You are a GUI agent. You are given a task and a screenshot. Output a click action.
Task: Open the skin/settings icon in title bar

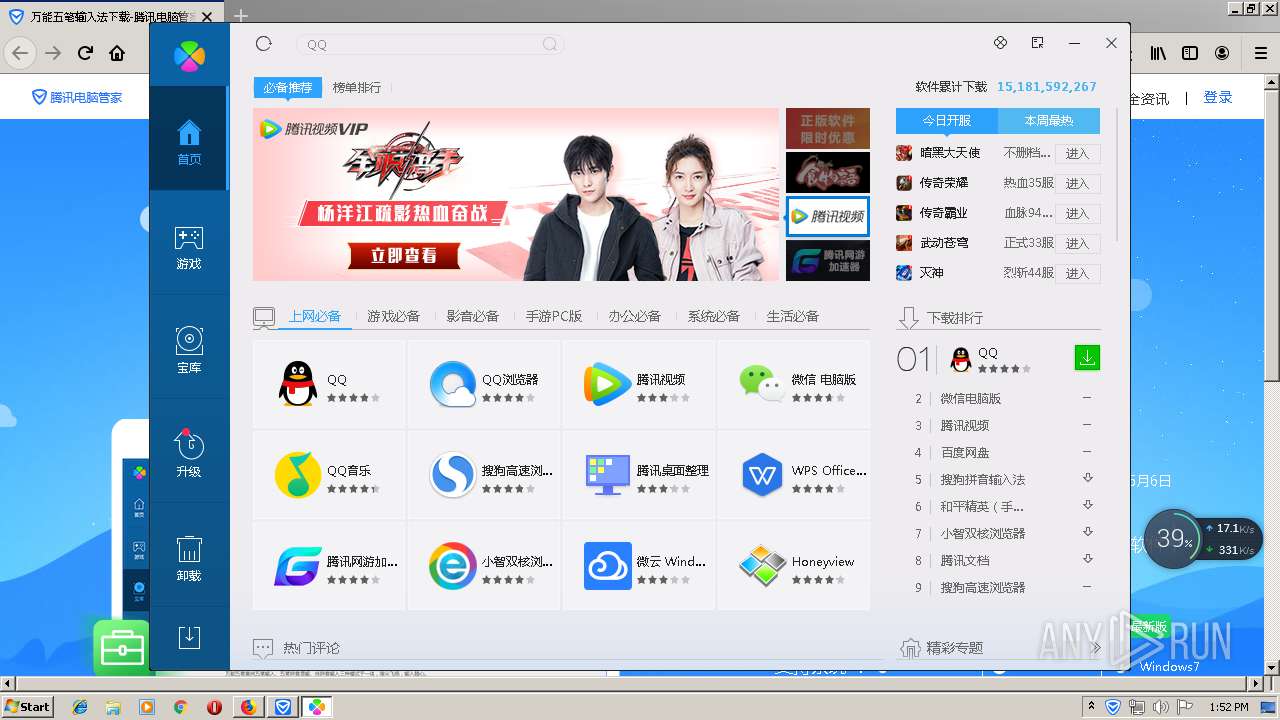click(1000, 43)
